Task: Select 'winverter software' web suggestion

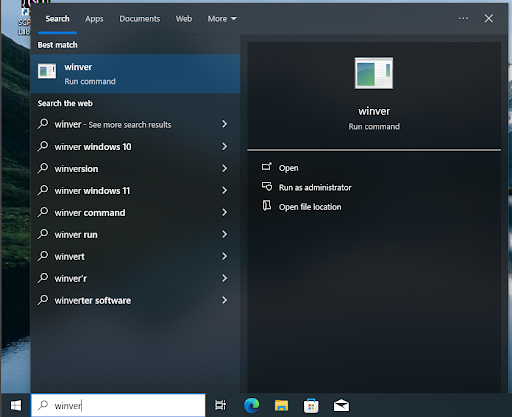Action: click(135, 300)
